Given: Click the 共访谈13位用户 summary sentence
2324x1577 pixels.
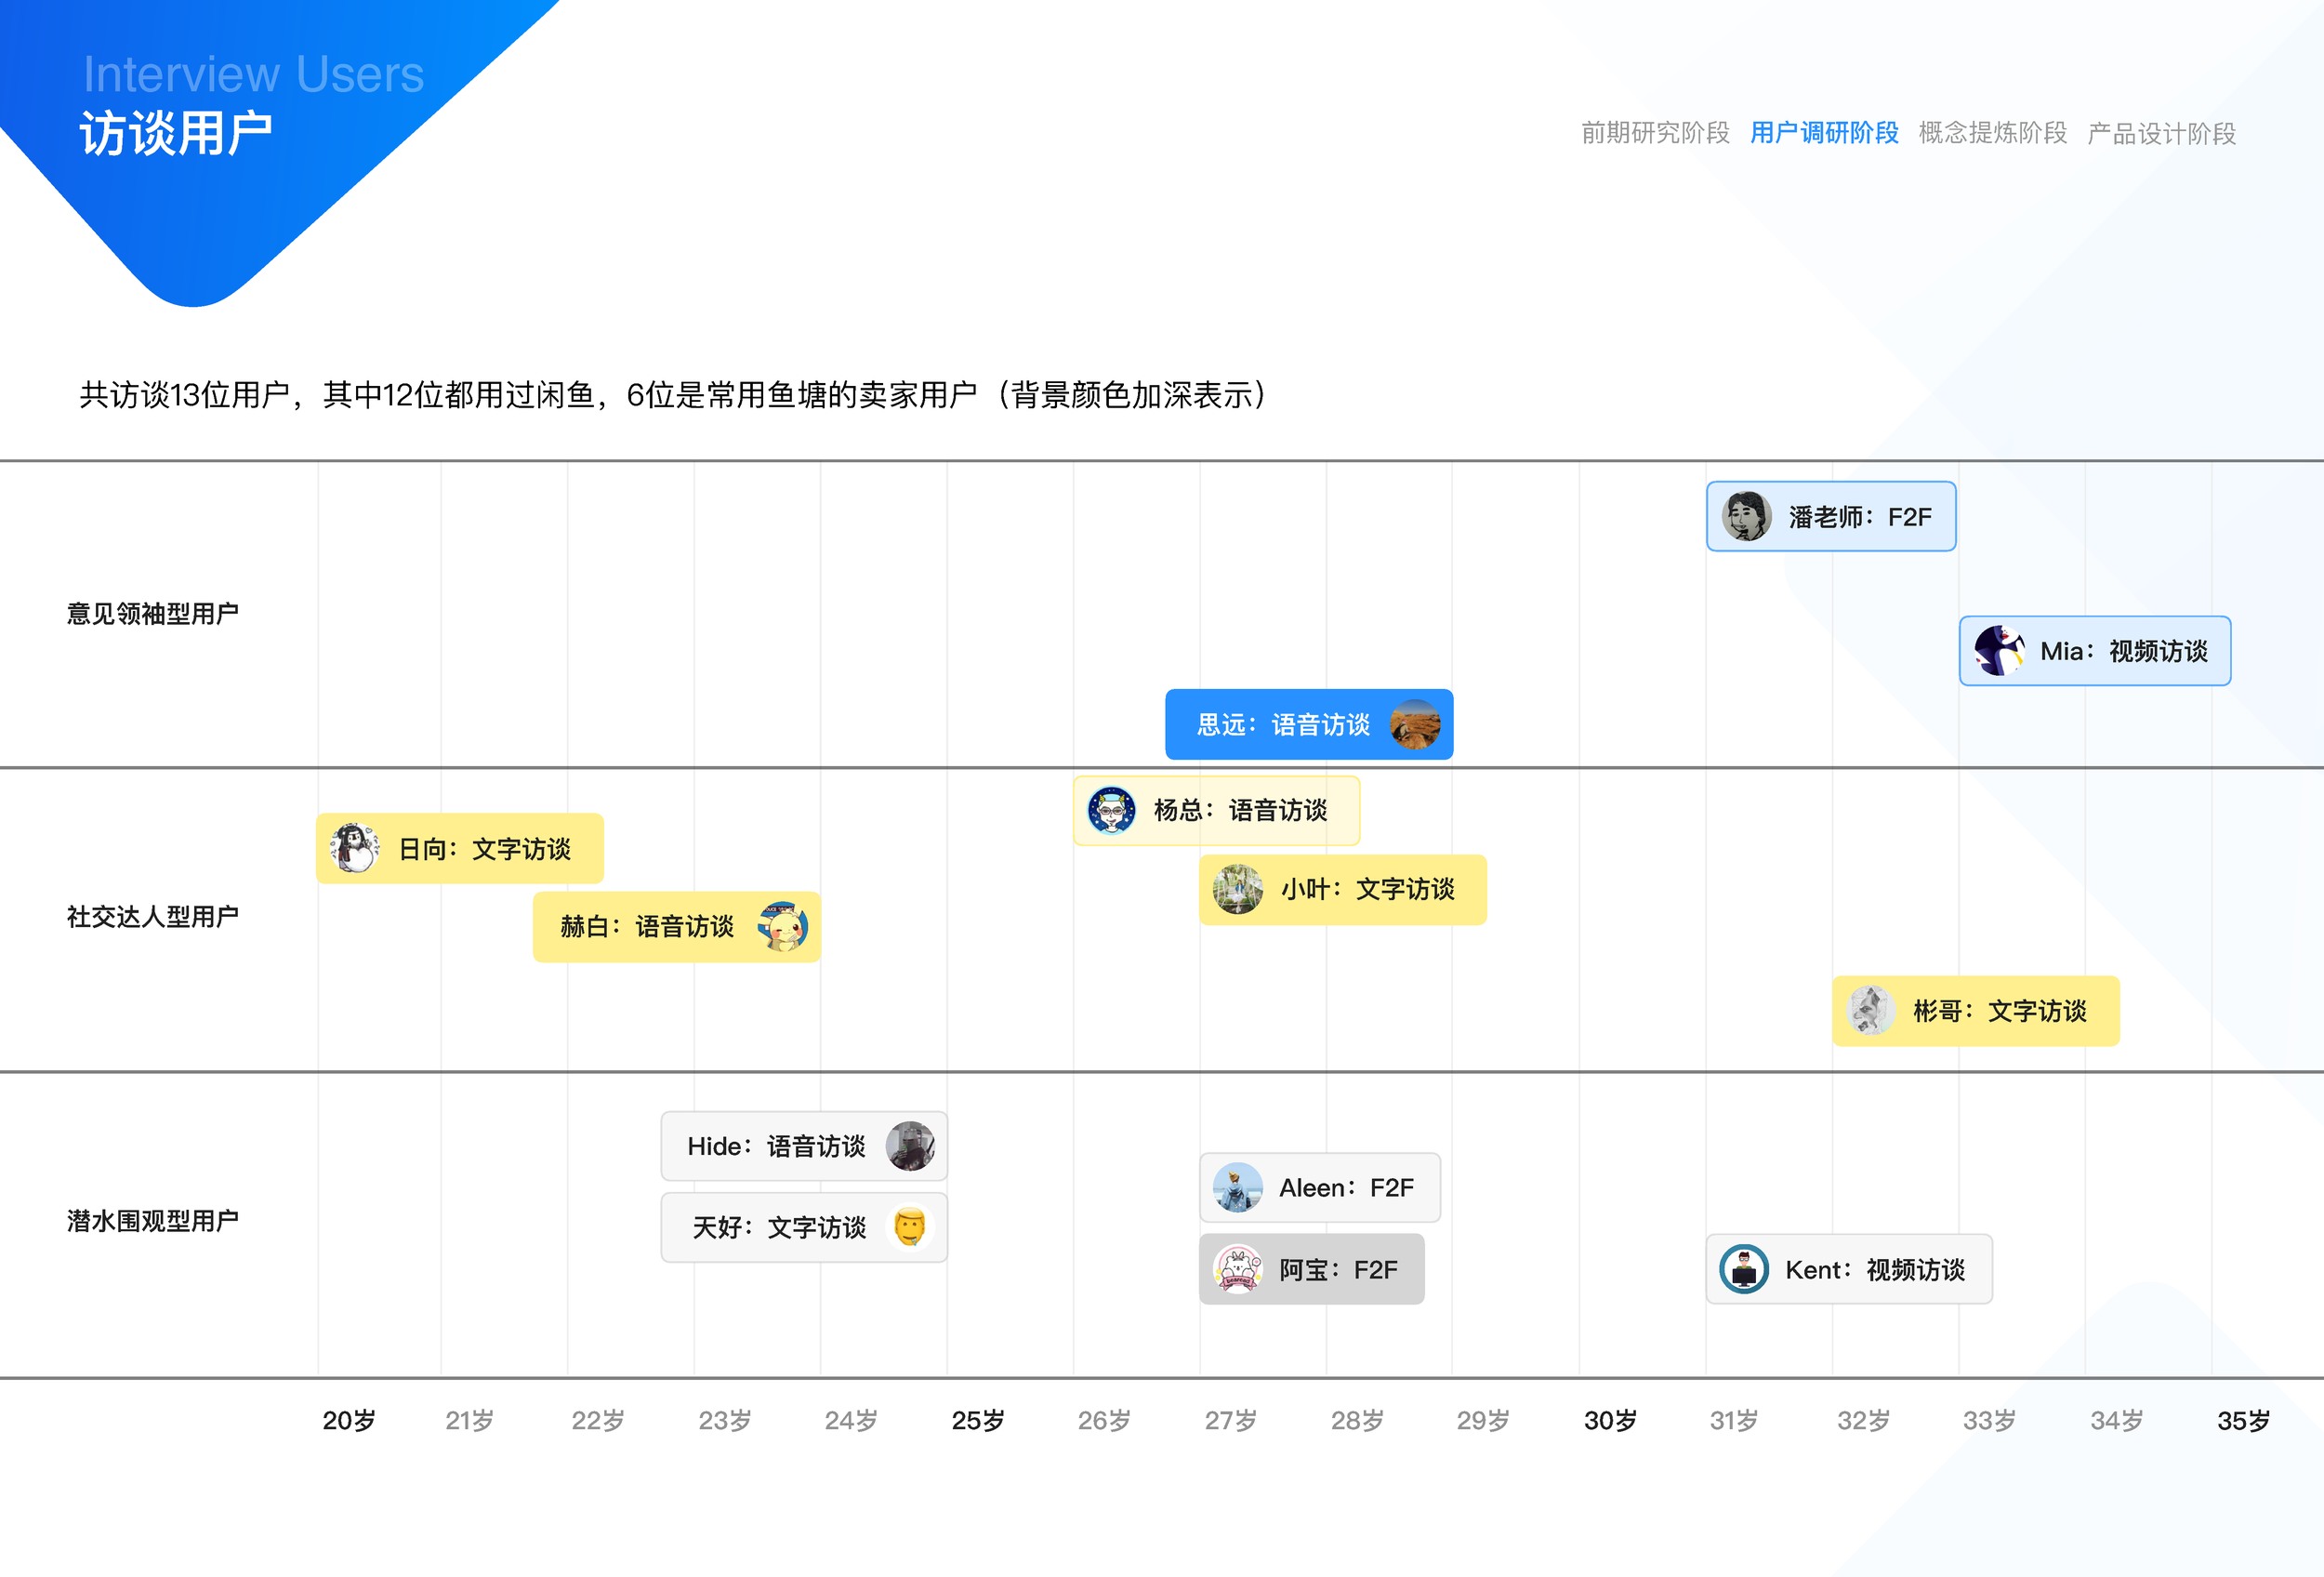Looking at the screenshot, I should 672,395.
